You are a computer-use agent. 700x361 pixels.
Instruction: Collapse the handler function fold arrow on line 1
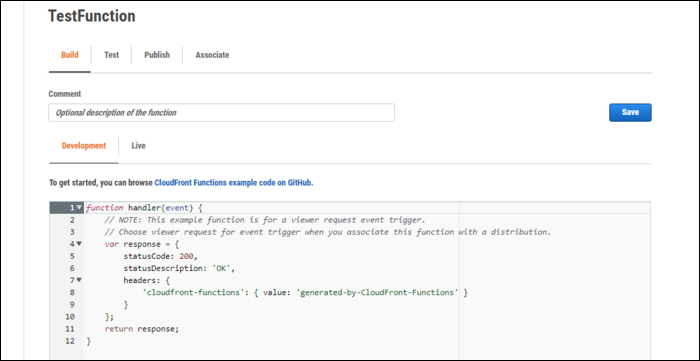pos(79,207)
